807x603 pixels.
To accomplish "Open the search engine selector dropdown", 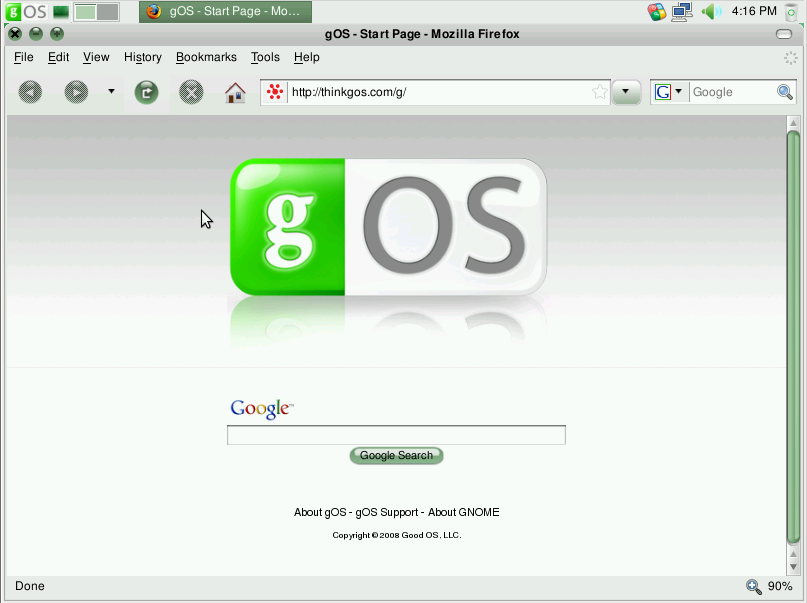I will coord(669,92).
